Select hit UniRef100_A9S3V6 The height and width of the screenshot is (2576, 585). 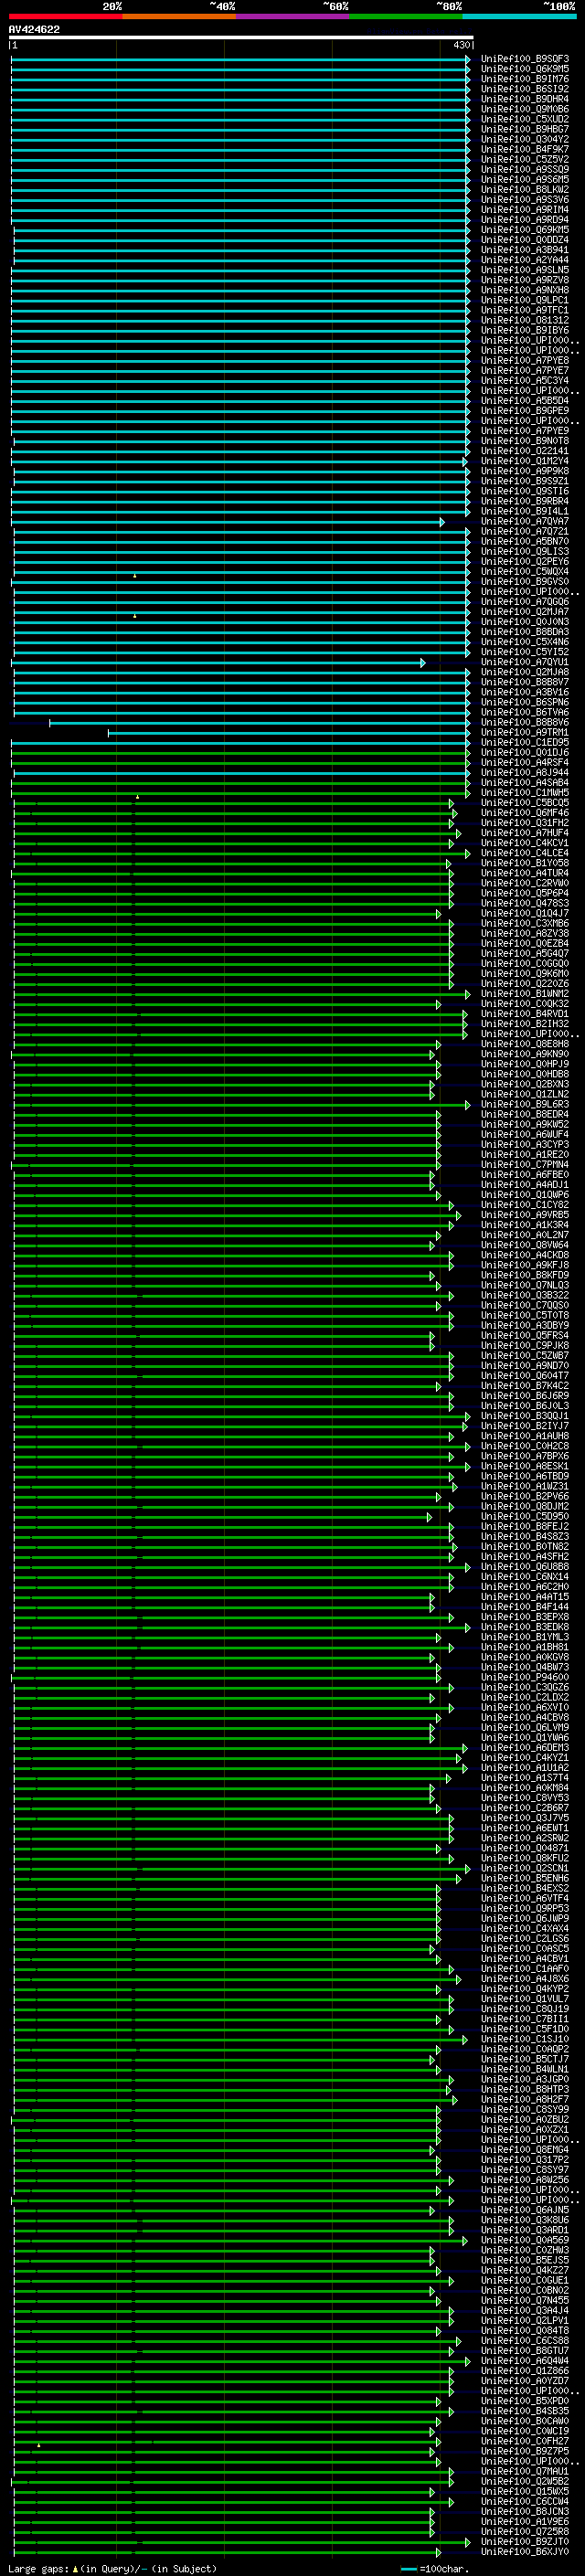coord(524,199)
